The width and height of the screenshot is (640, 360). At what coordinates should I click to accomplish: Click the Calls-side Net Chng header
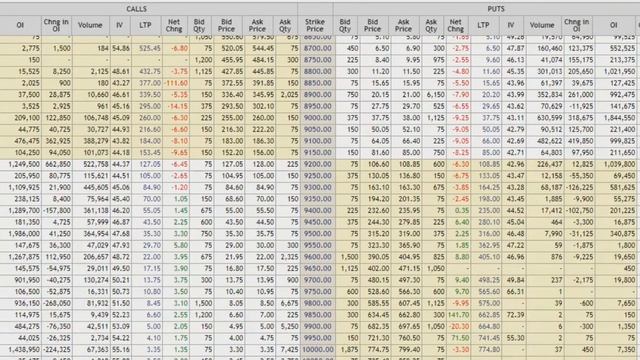click(174, 25)
